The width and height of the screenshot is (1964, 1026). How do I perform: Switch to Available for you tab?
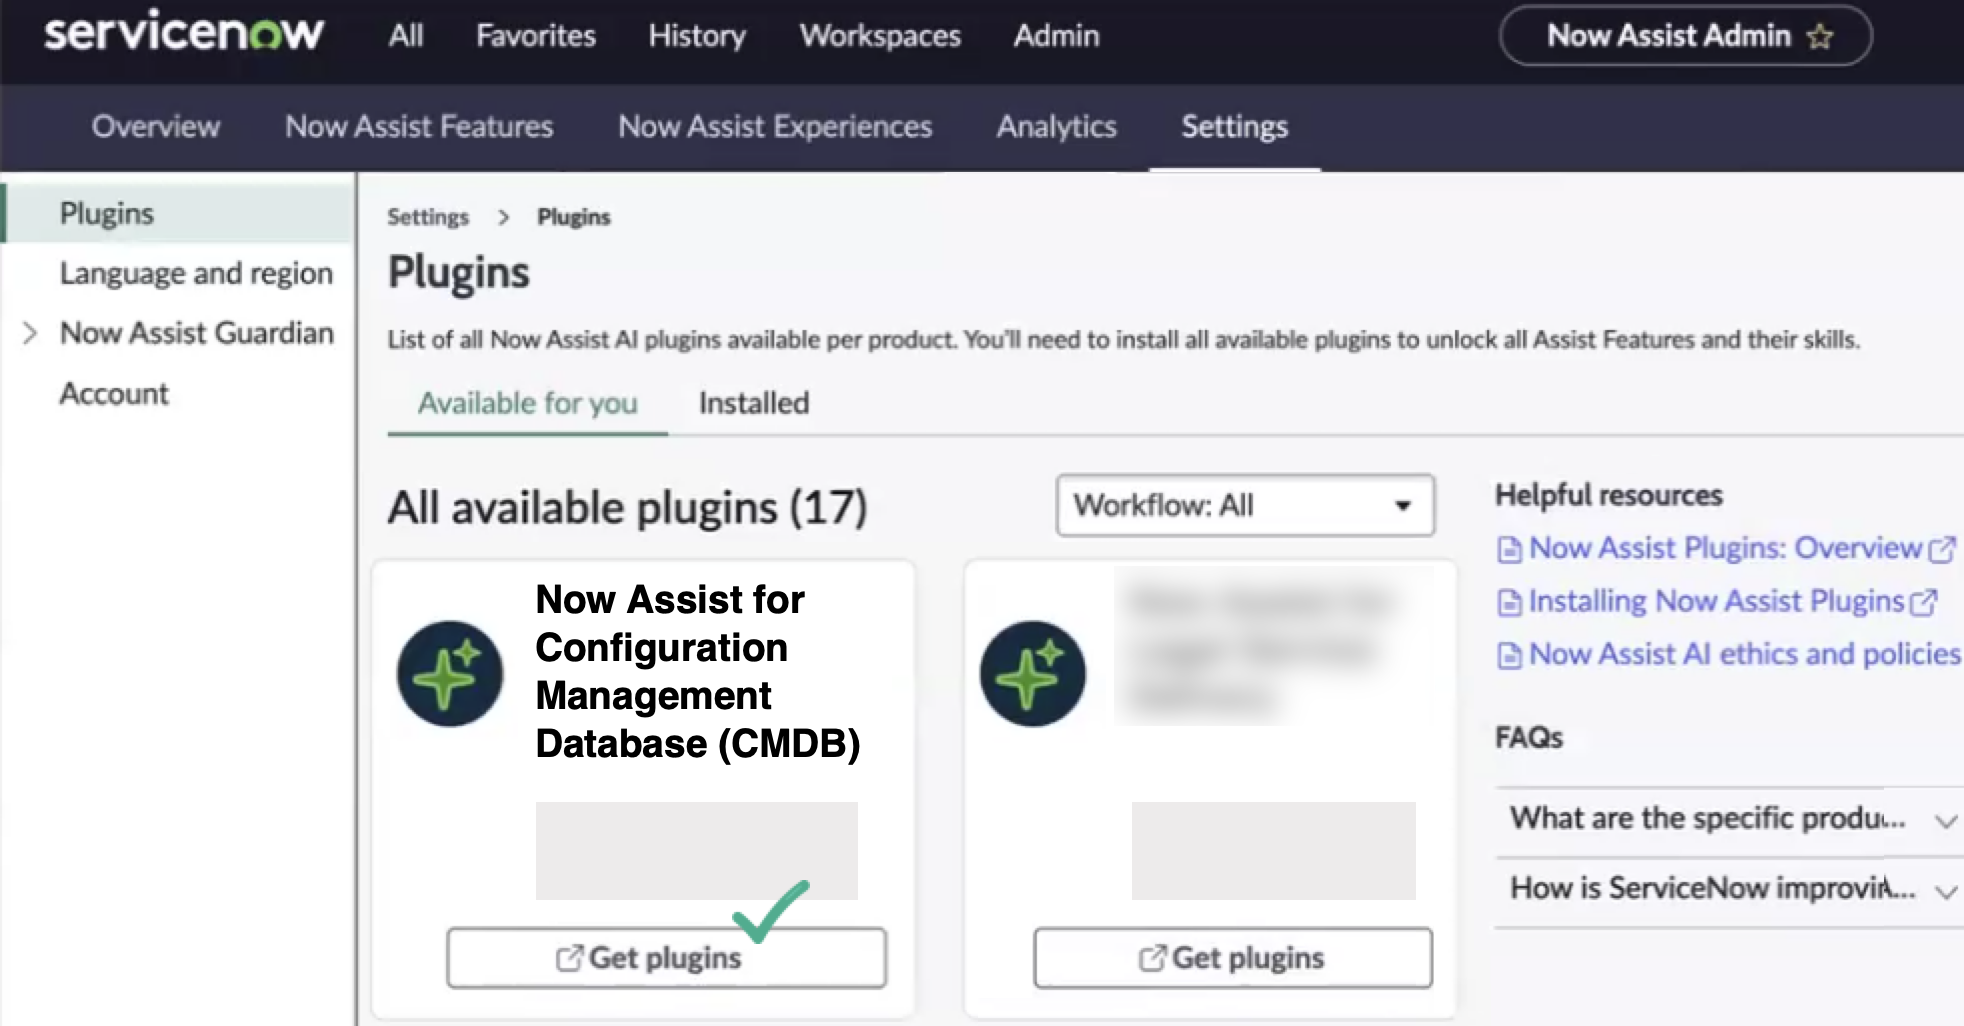[x=527, y=403]
